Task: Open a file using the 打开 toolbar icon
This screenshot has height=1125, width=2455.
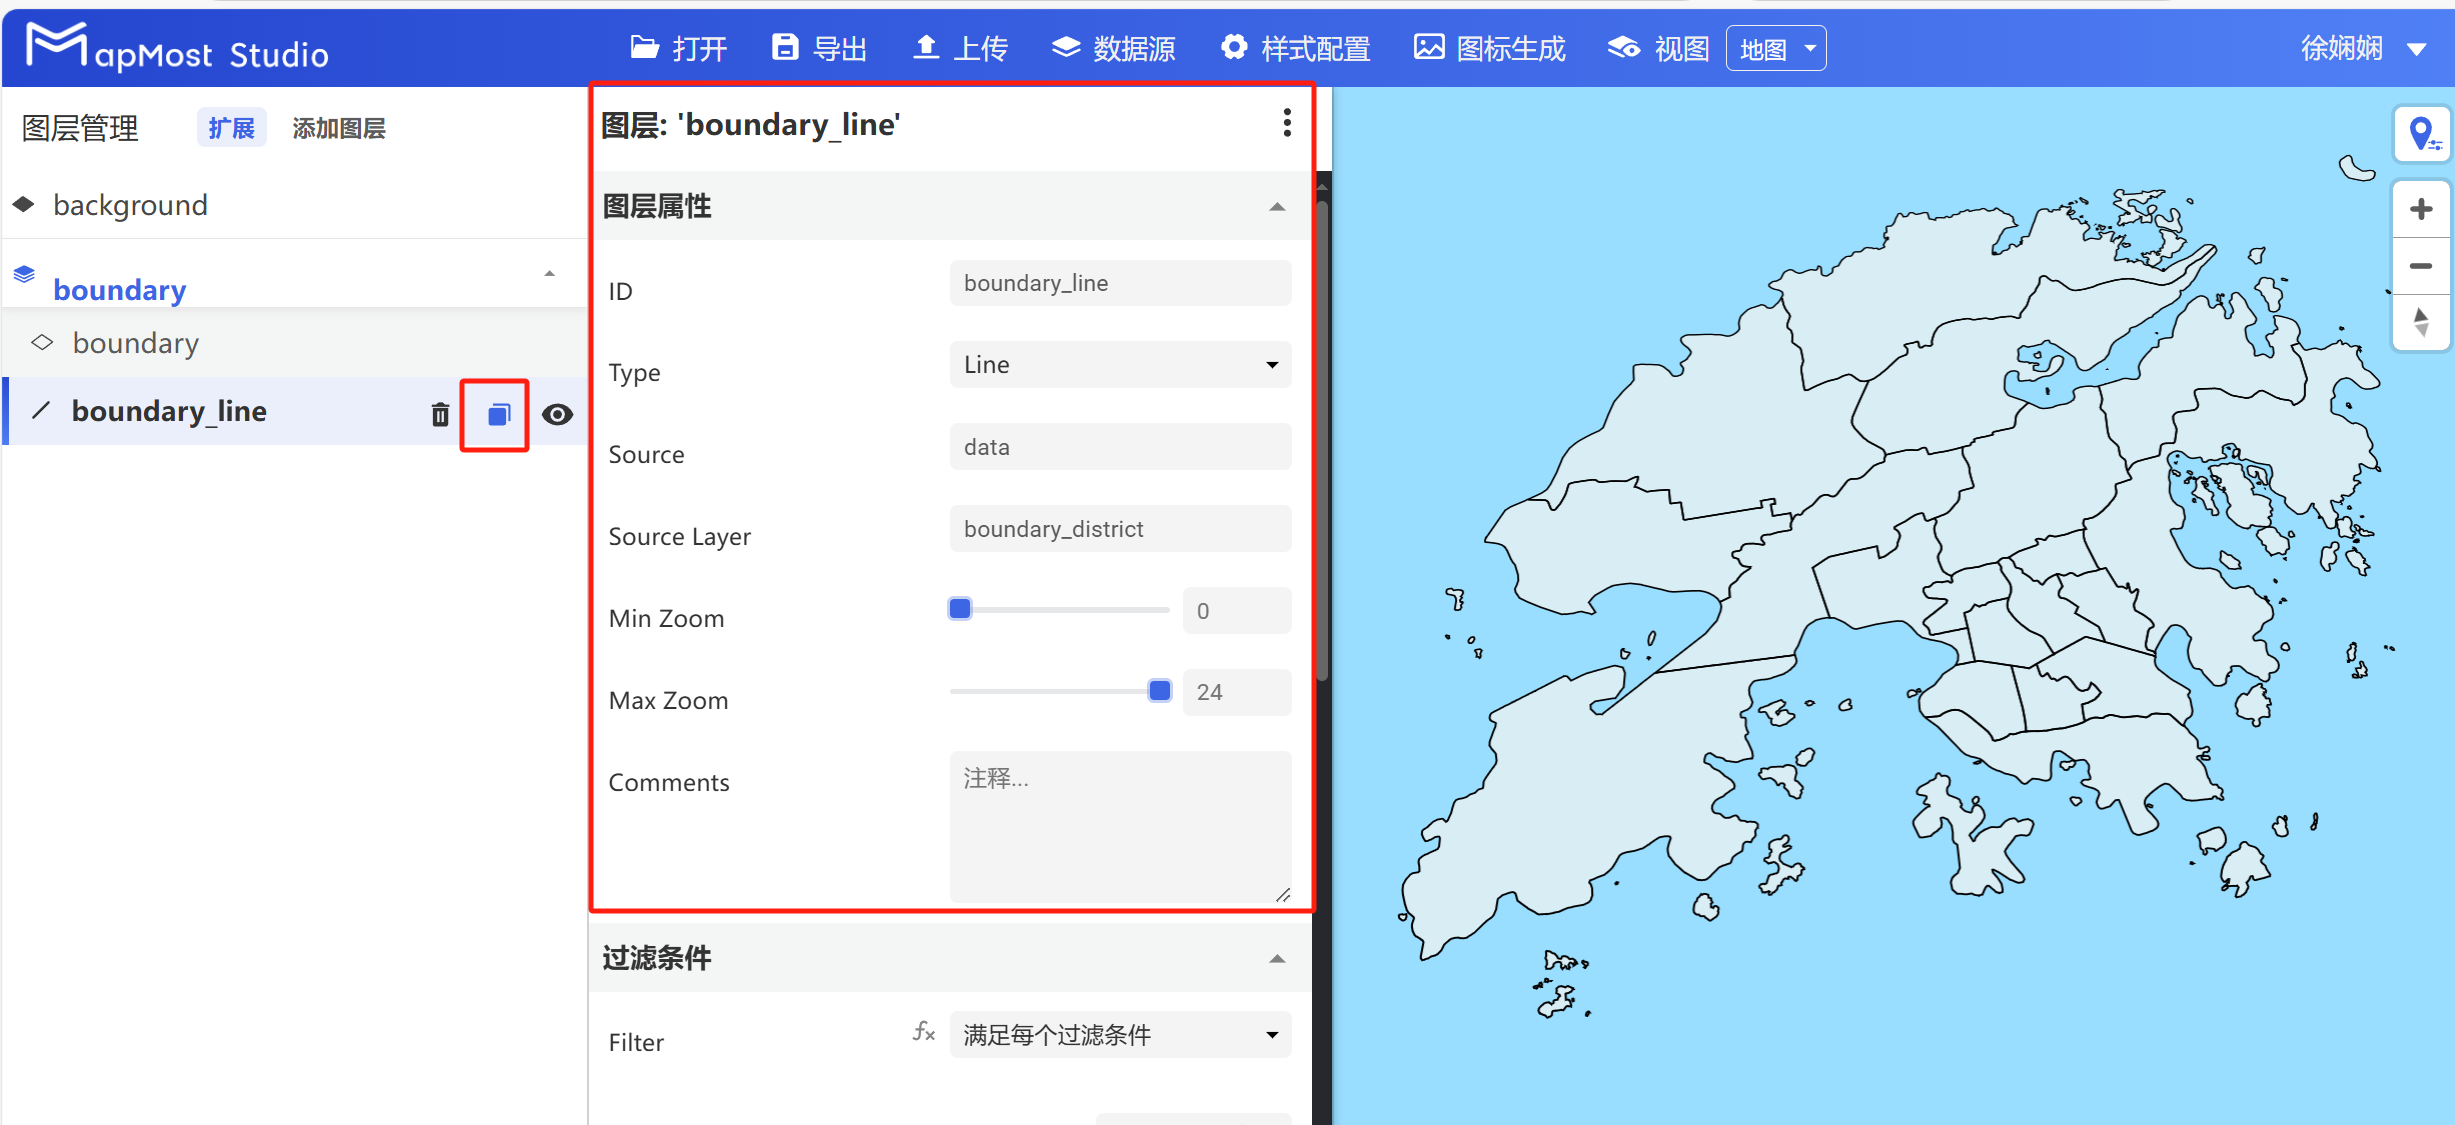Action: coord(679,47)
